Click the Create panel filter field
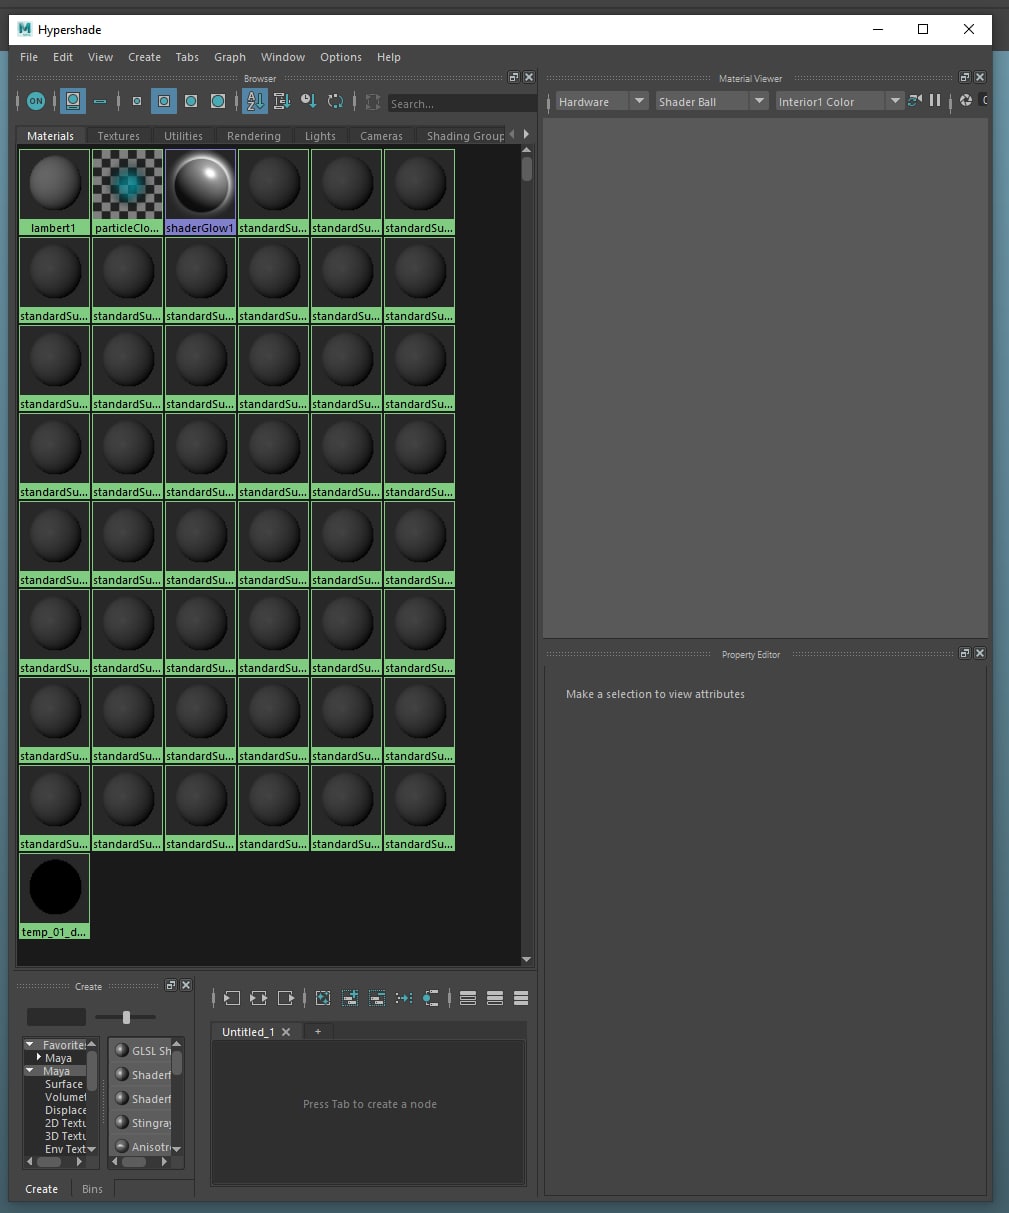Screen dimensions: 1009x1213 [56, 1017]
